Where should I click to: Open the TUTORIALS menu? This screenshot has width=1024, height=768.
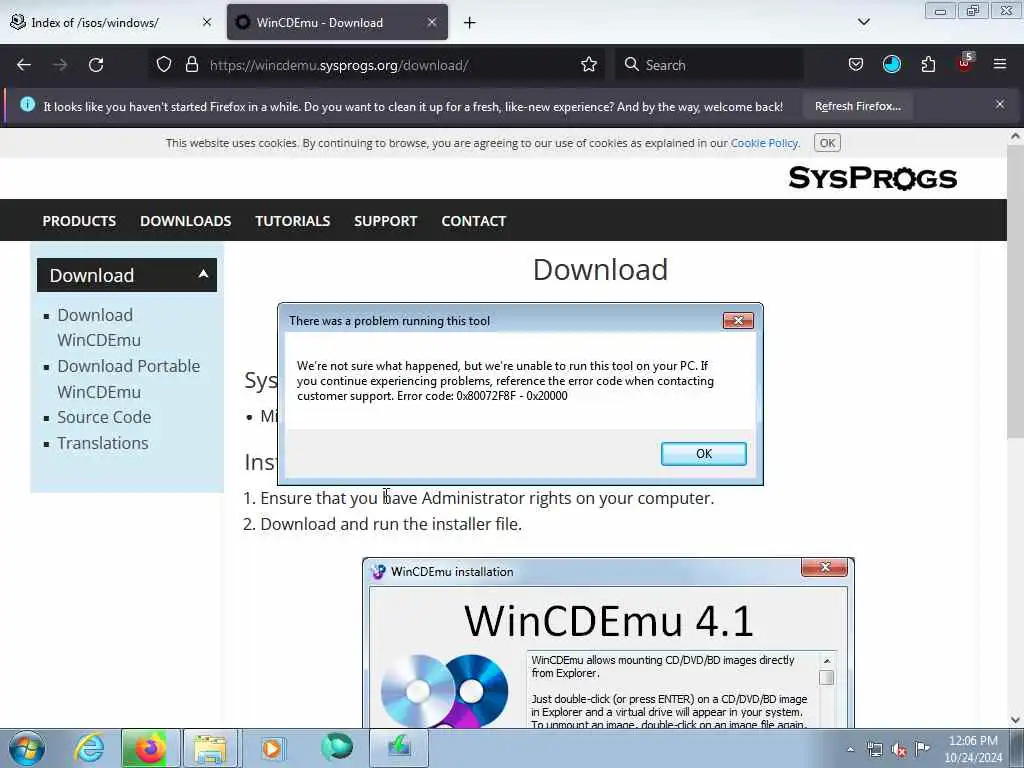click(293, 221)
